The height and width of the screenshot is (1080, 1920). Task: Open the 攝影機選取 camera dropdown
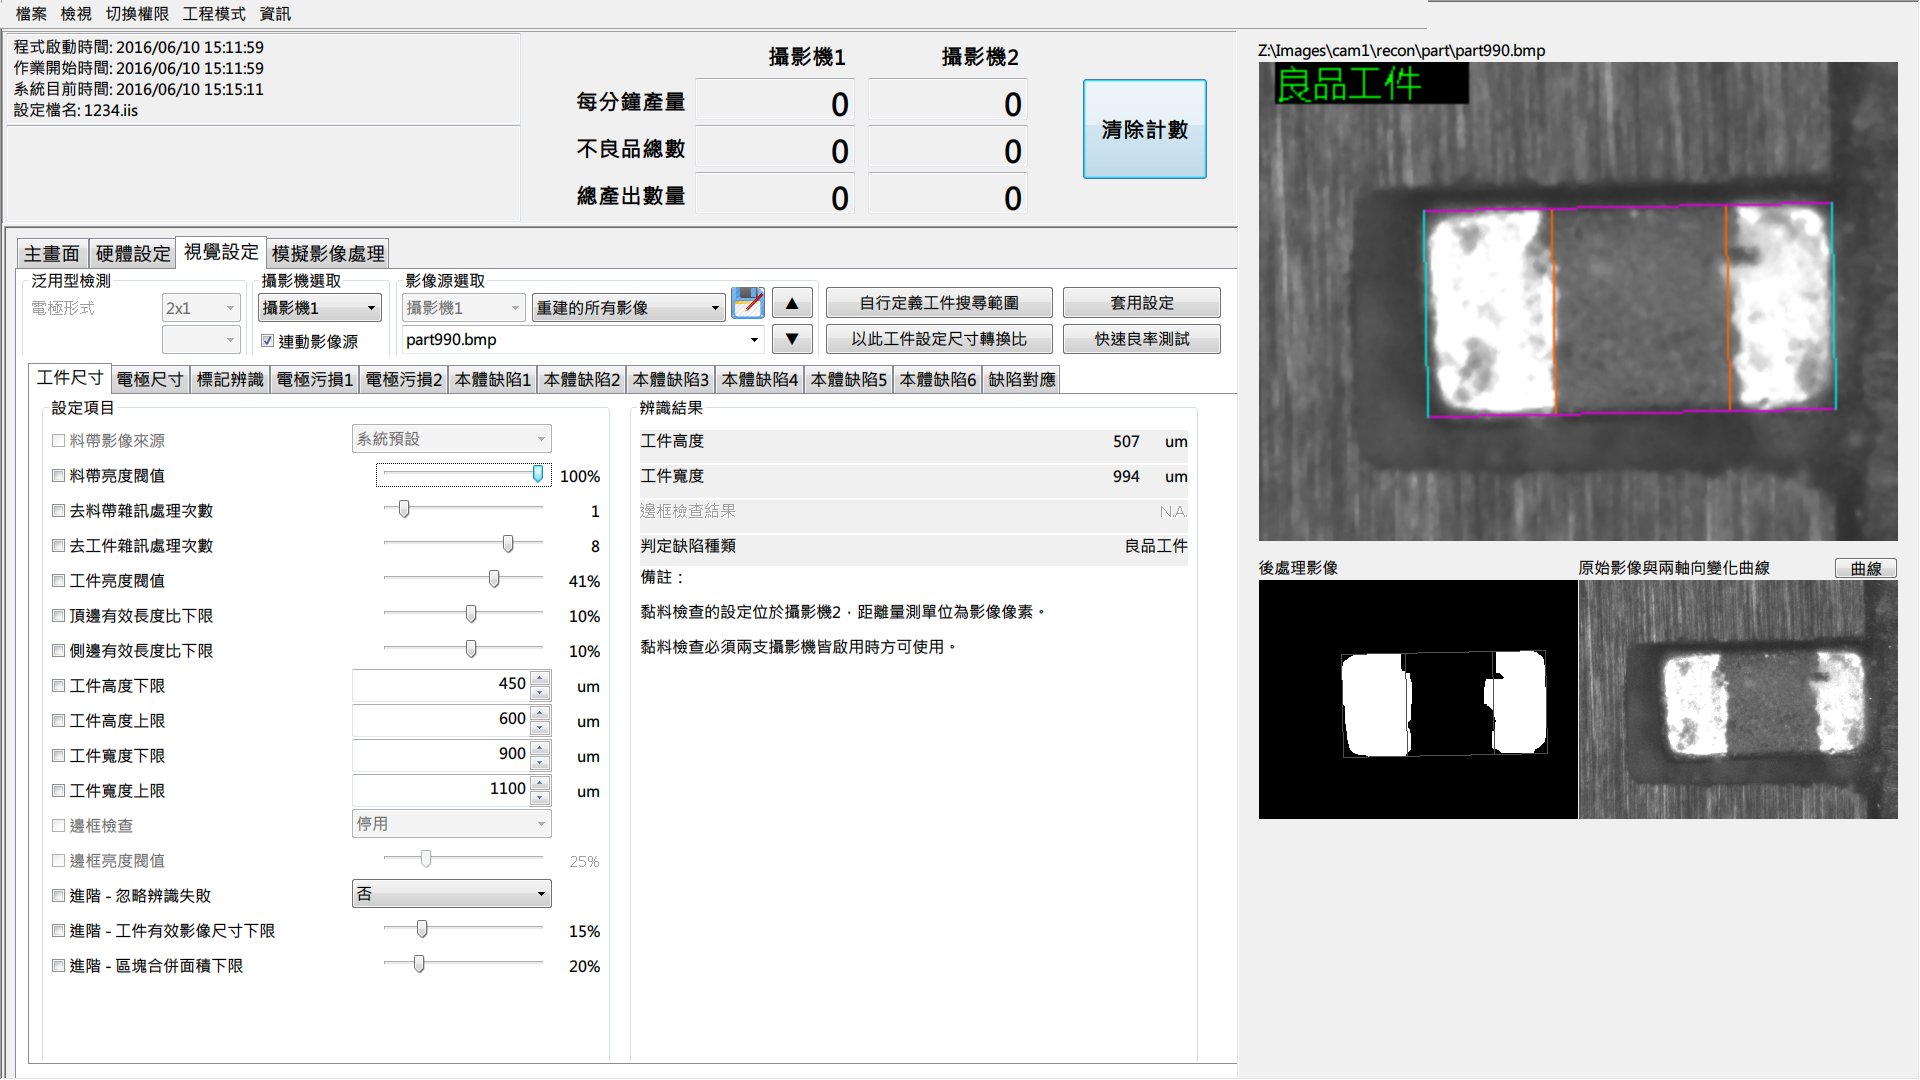pyautogui.click(x=319, y=308)
